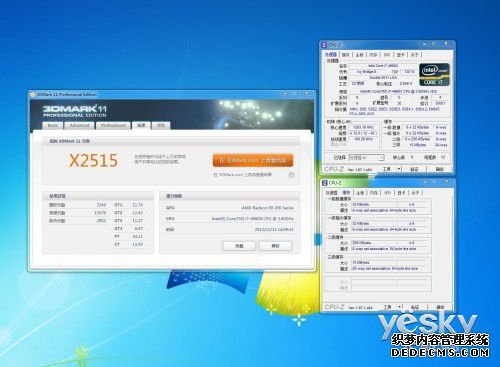
Task: Click the Socket LGA package field in CPU-Z
Action: tap(383, 77)
